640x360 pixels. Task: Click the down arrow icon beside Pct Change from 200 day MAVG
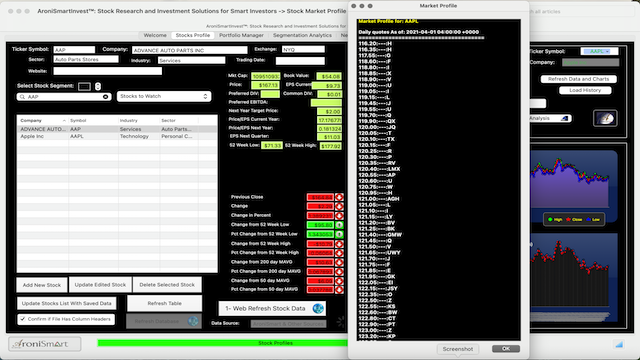(339, 271)
